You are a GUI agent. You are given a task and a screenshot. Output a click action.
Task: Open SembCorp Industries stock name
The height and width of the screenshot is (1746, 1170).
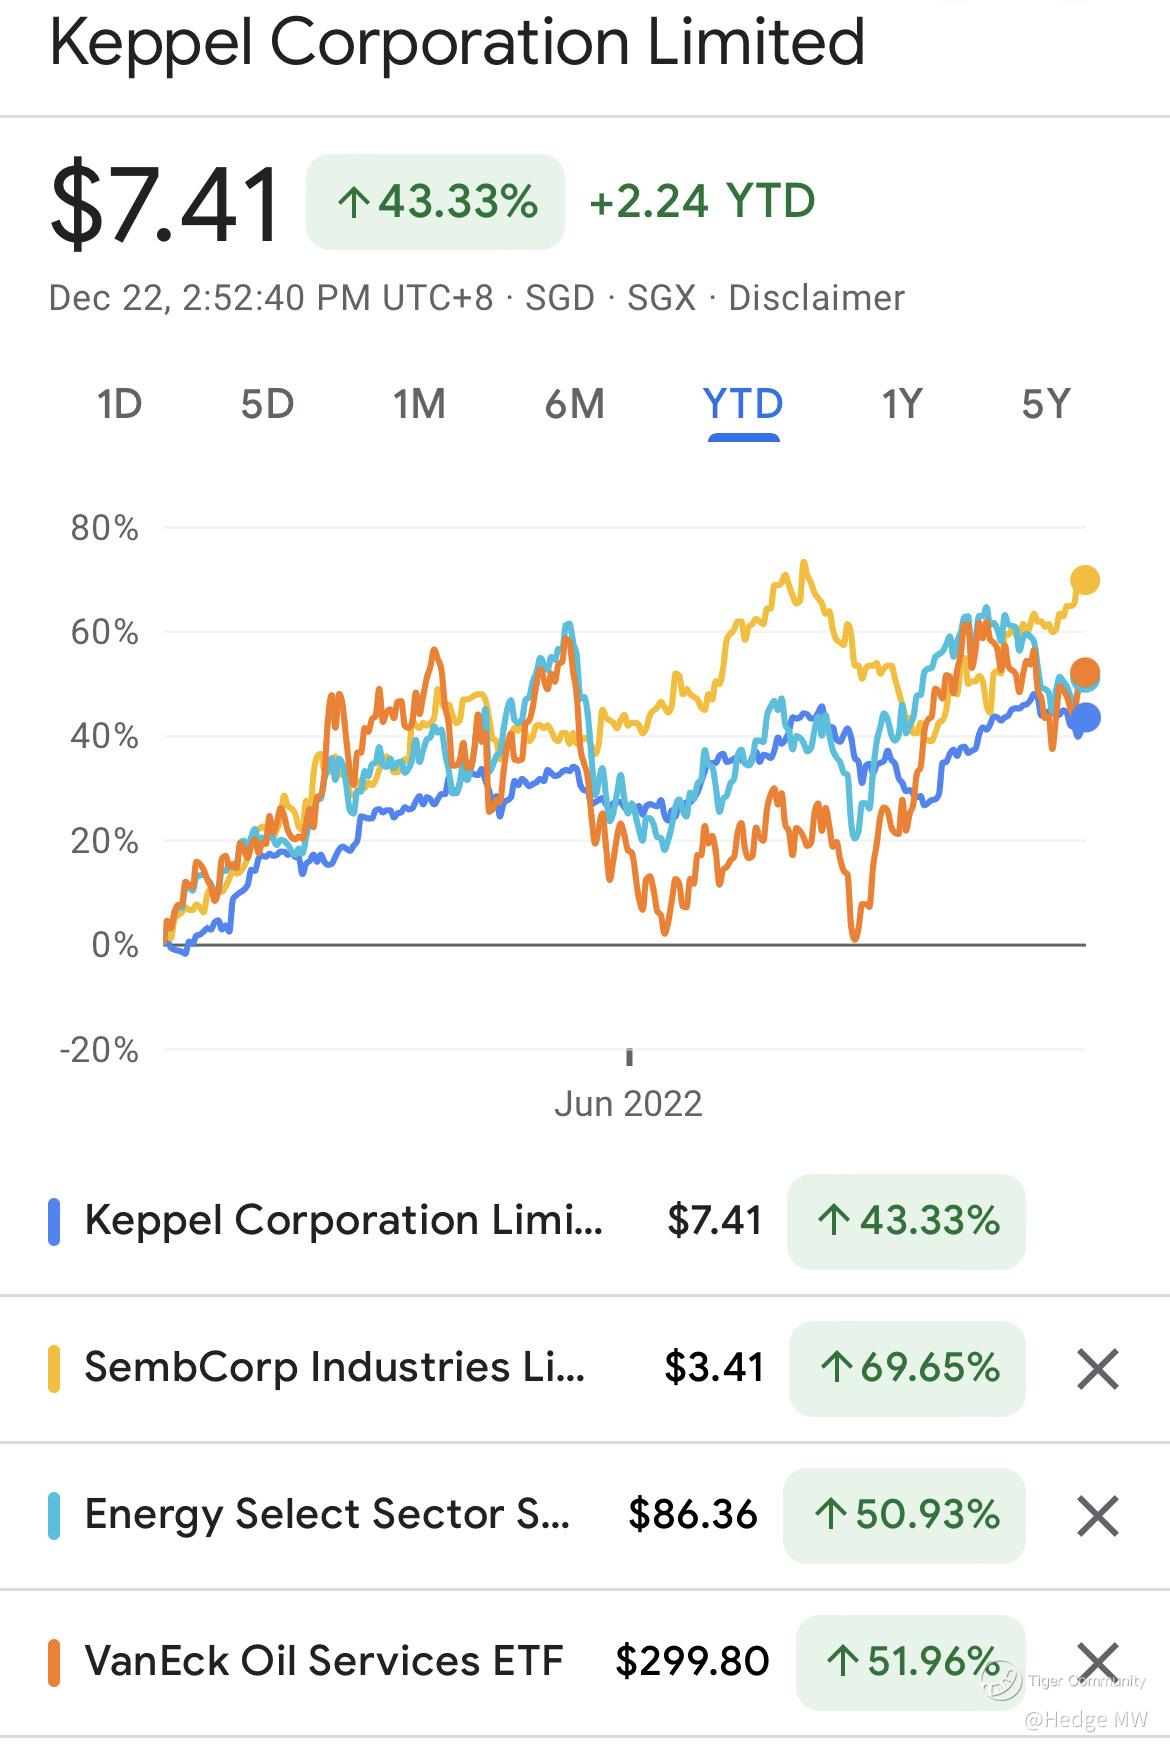(334, 1368)
